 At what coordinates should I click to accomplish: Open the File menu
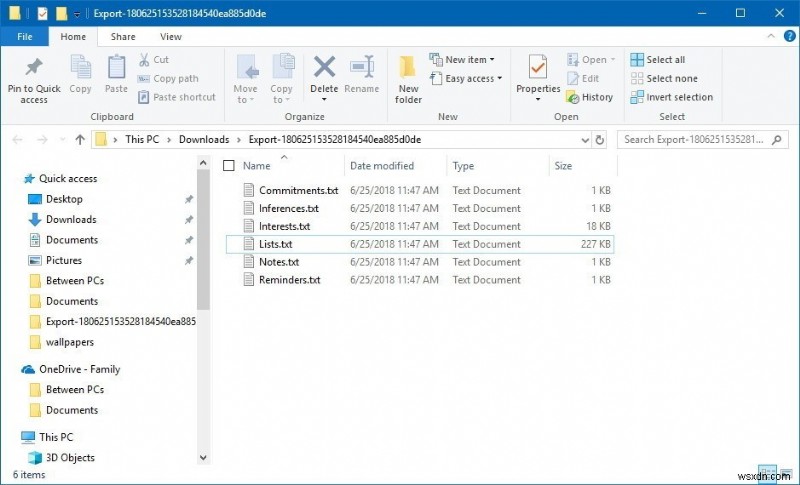25,37
